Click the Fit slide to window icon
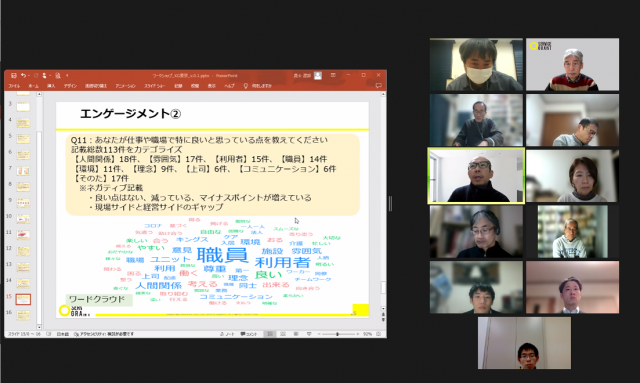640x383 pixels. [378, 334]
